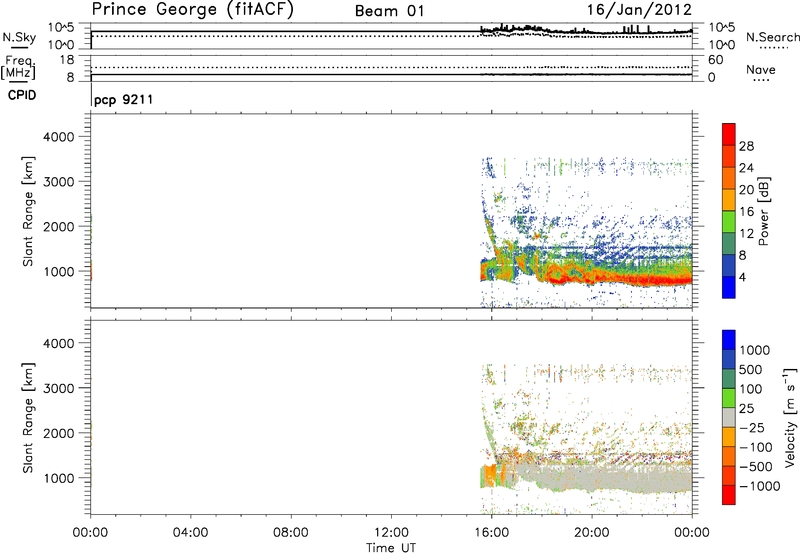This screenshot has width=800, height=554.
Task: Pick the yellow-orange 16–20 dB power segment
Action: coord(729,200)
